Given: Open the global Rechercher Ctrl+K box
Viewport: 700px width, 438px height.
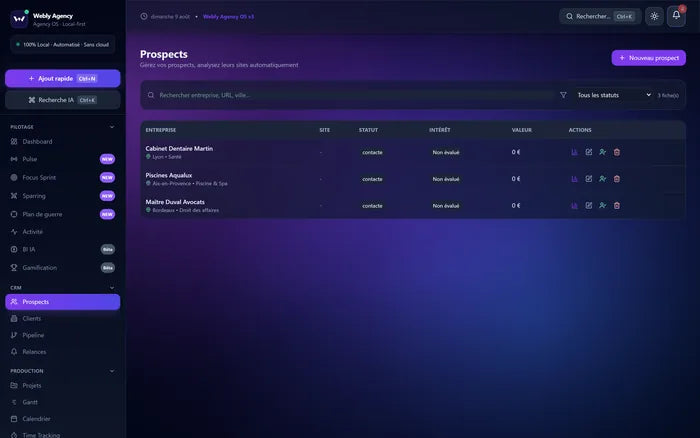Looking at the screenshot, I should click(x=600, y=17).
